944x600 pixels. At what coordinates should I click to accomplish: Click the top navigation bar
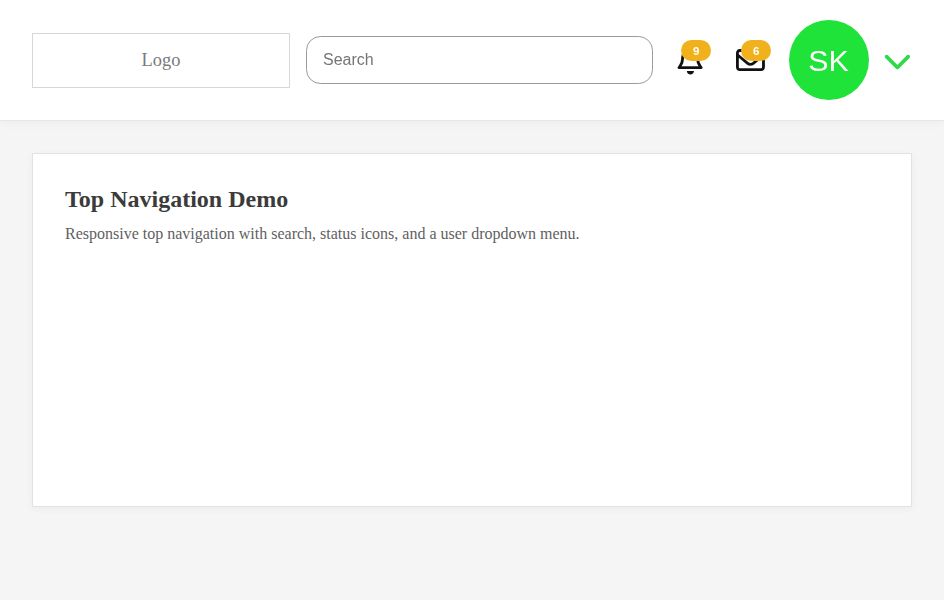click(x=472, y=15)
